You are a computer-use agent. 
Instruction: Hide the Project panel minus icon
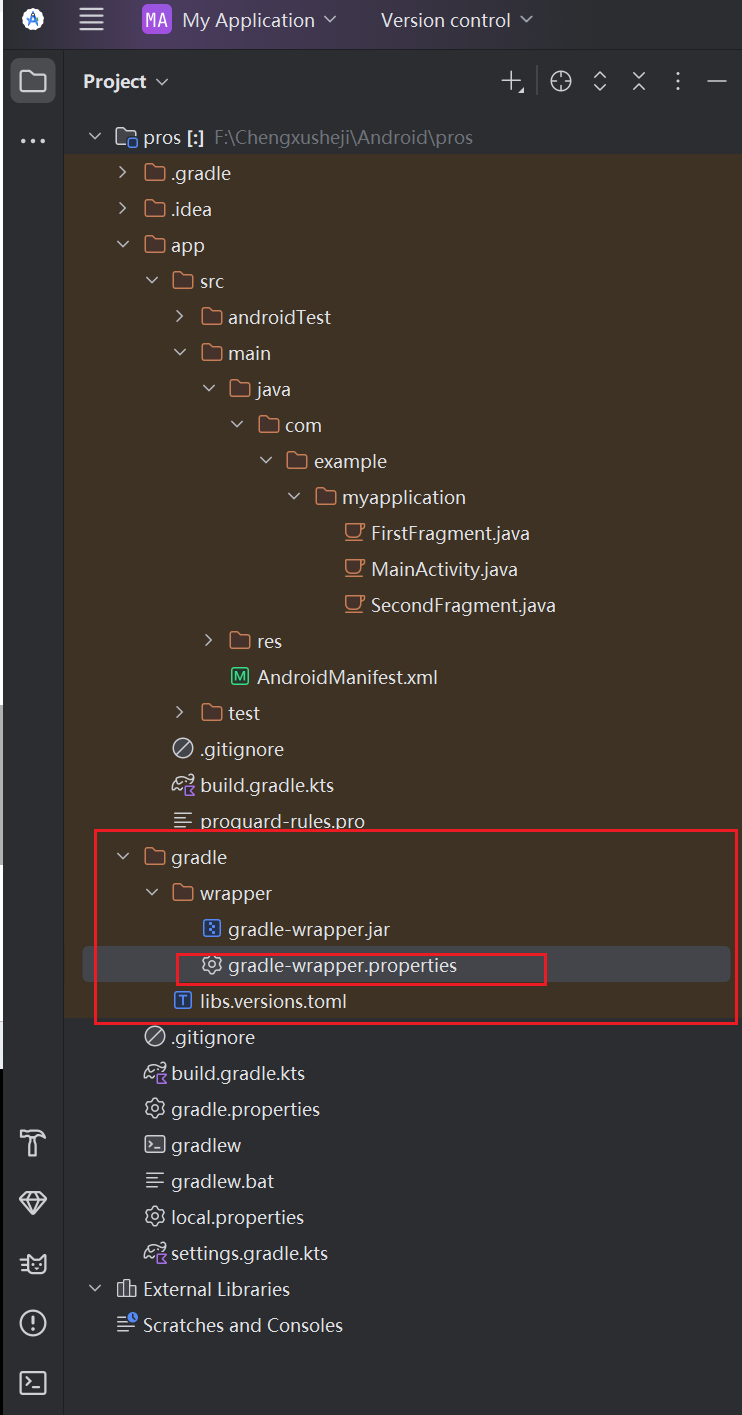(716, 82)
